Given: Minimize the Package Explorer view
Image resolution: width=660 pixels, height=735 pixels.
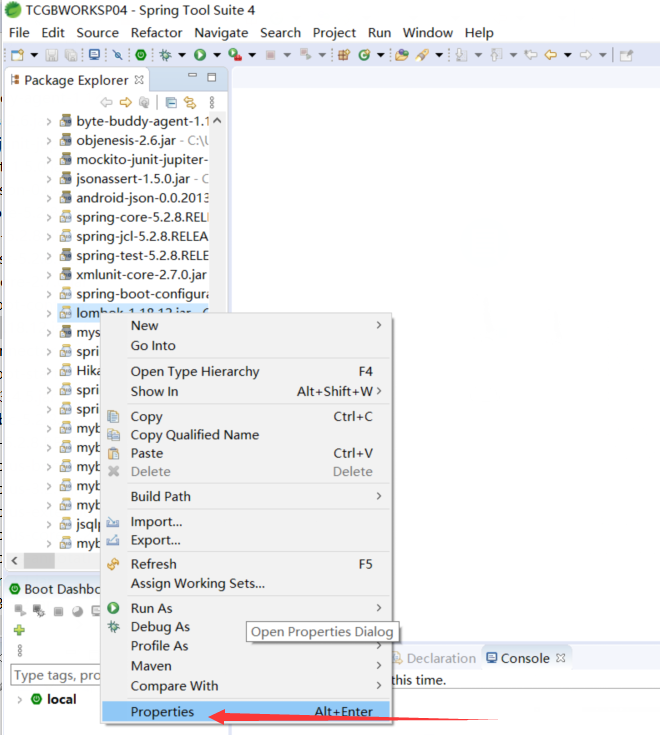Looking at the screenshot, I should point(192,75).
